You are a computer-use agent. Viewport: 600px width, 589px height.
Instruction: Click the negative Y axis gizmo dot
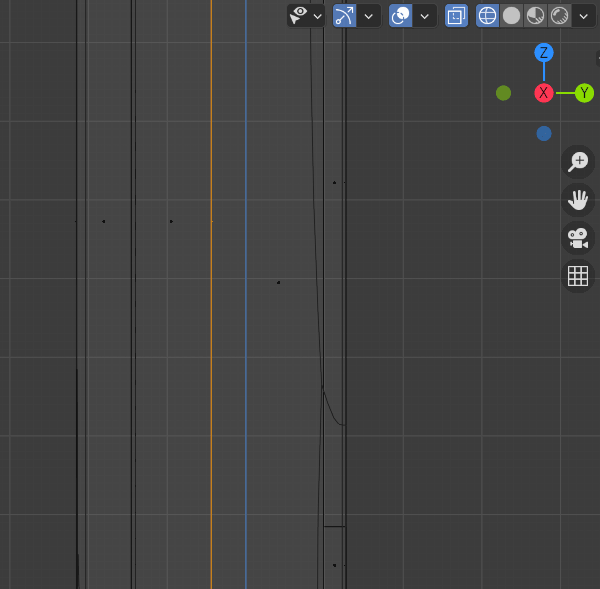[x=503, y=93]
